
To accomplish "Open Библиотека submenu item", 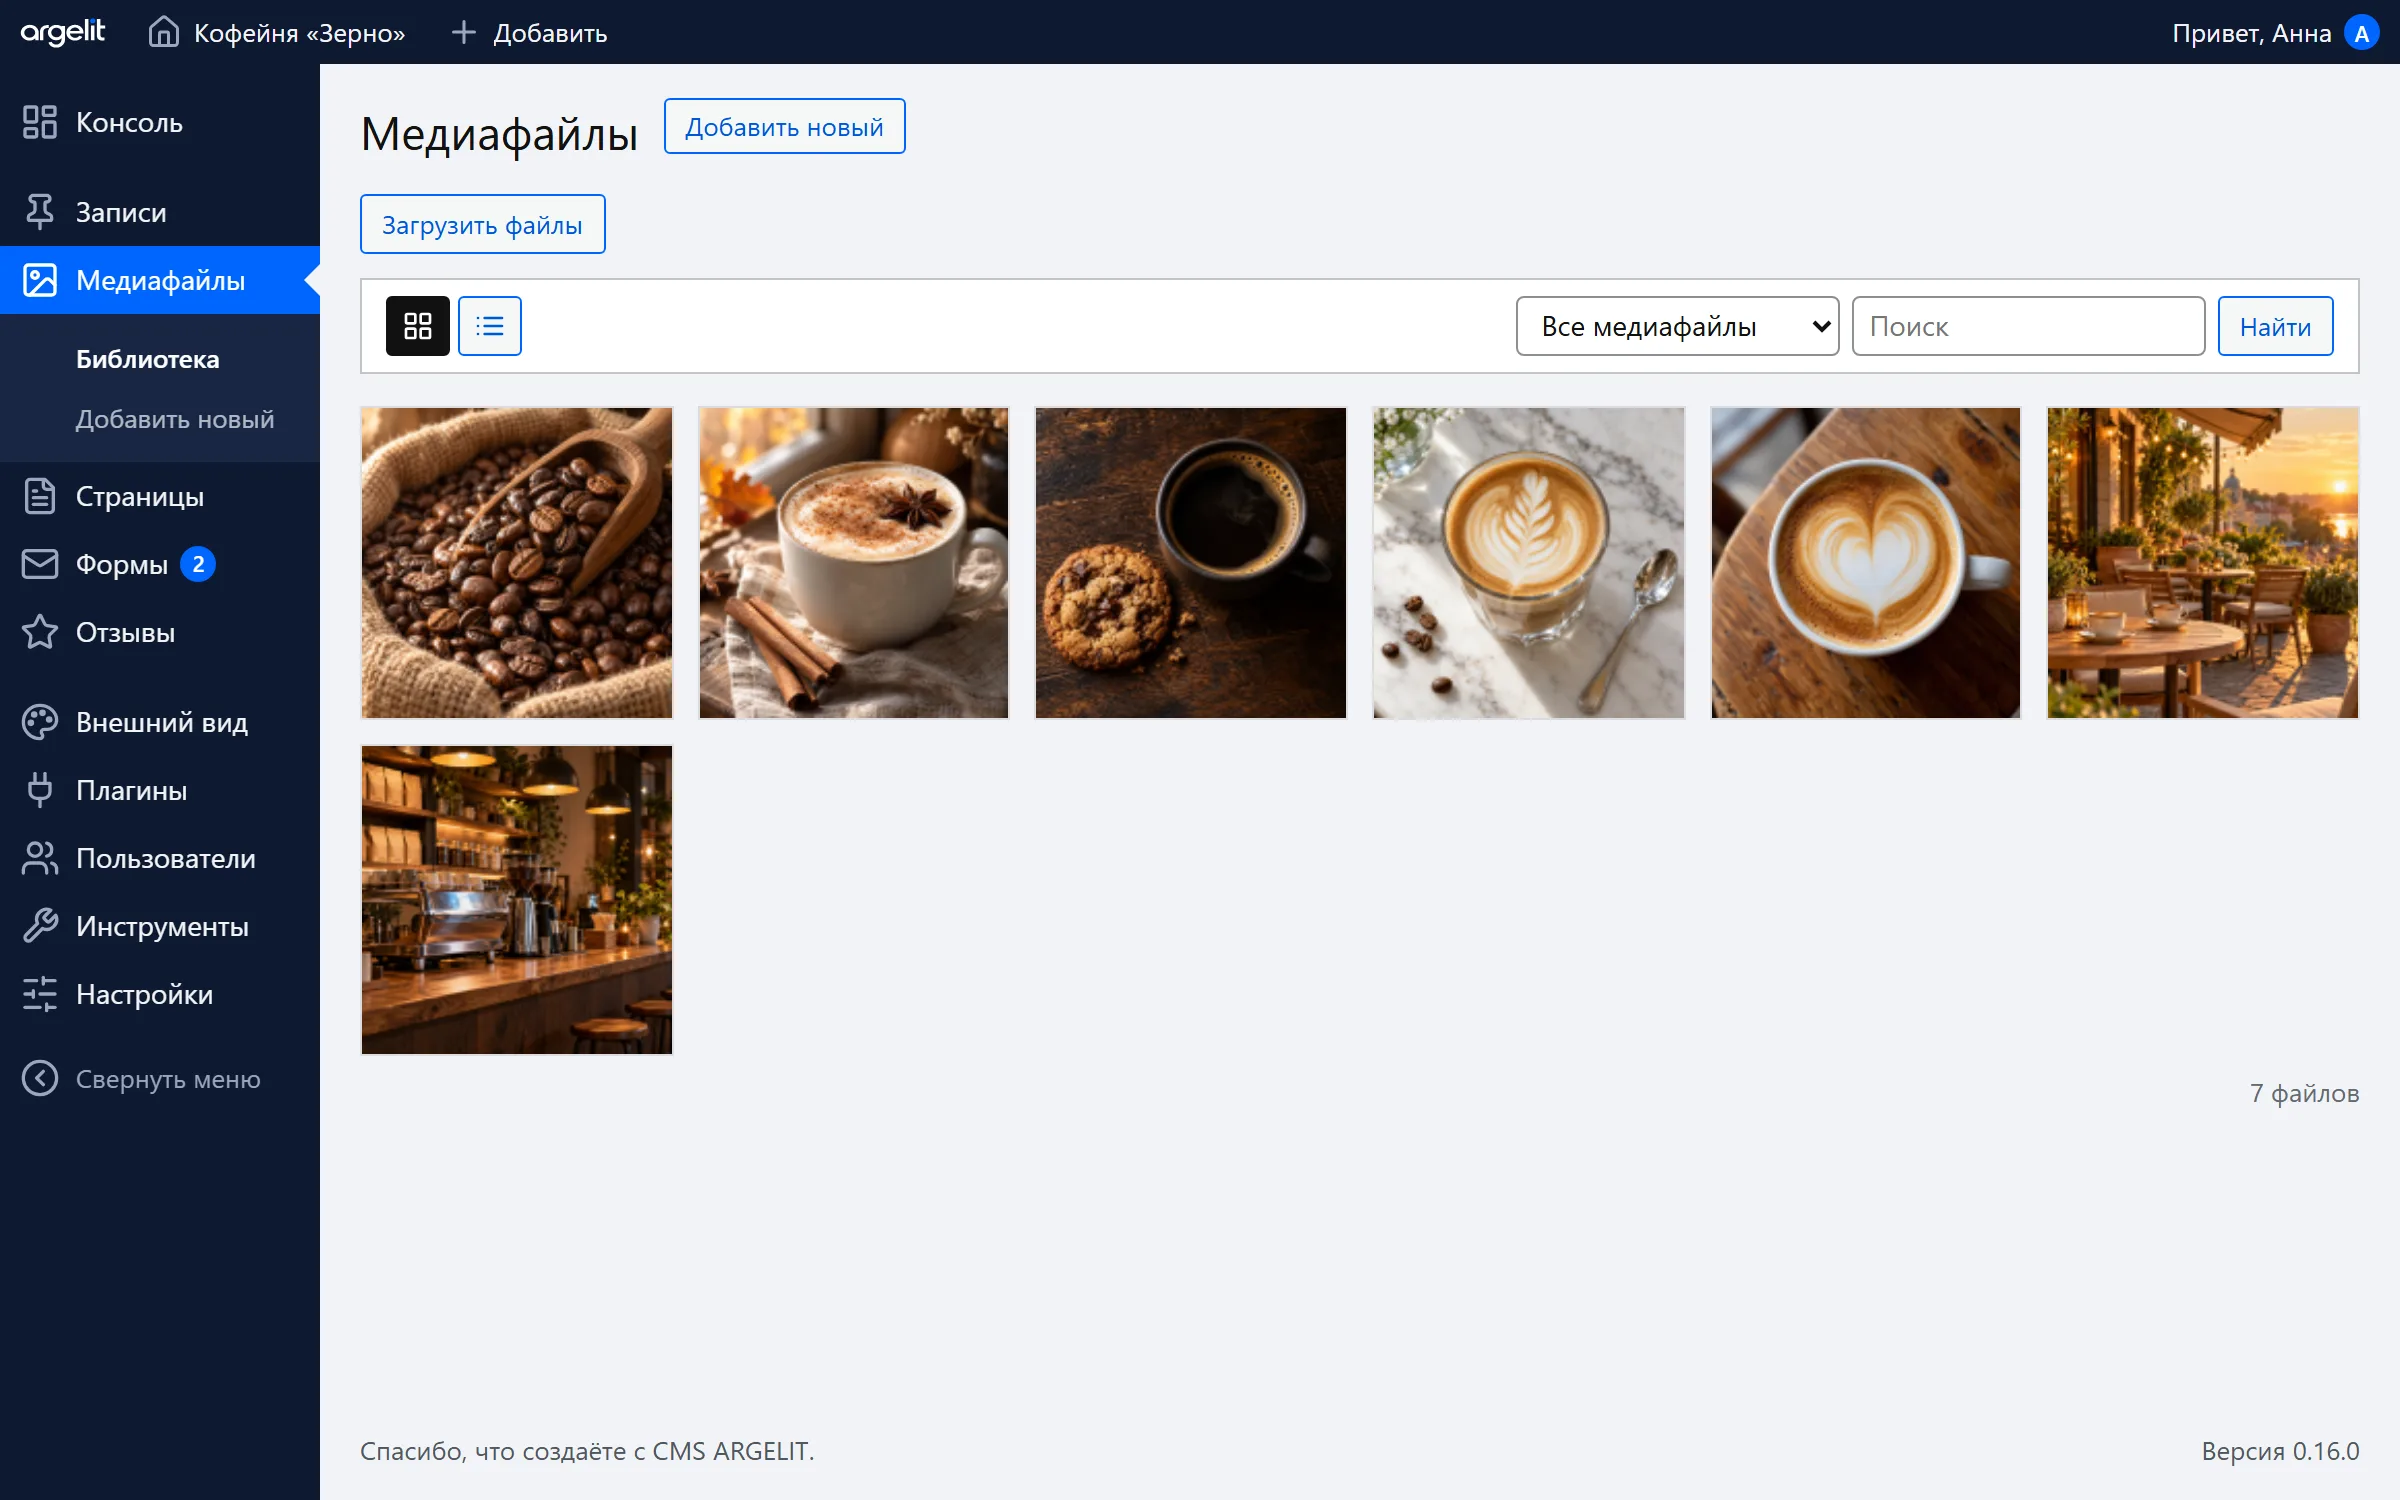I will [x=147, y=359].
